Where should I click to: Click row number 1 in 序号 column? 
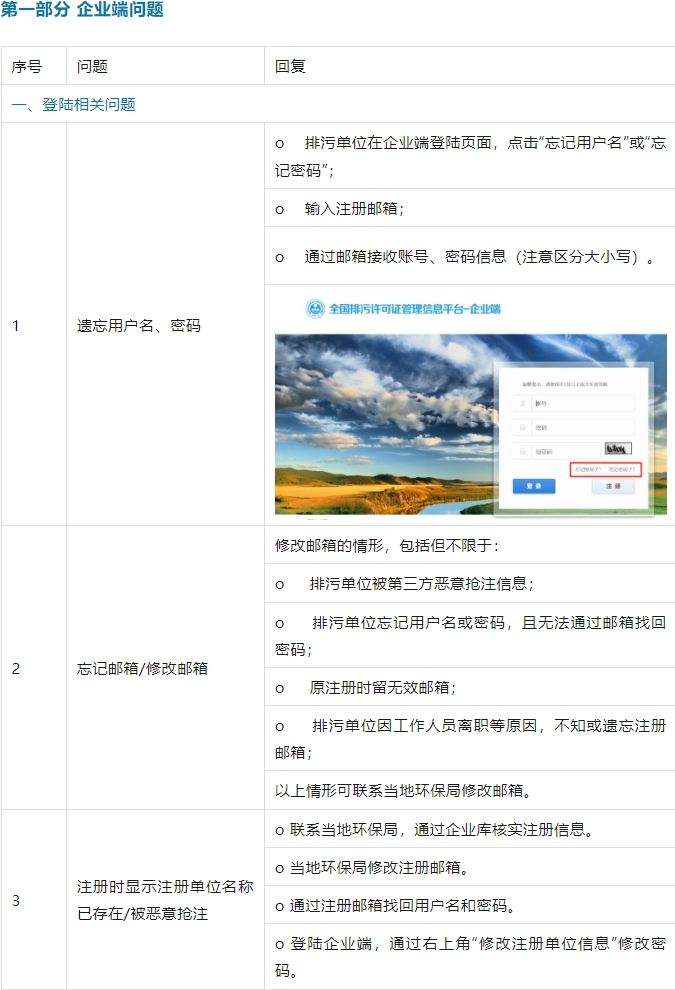[16, 326]
